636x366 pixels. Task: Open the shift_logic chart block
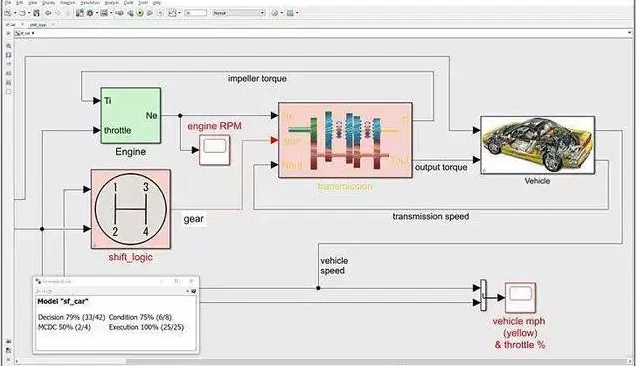[131, 209]
